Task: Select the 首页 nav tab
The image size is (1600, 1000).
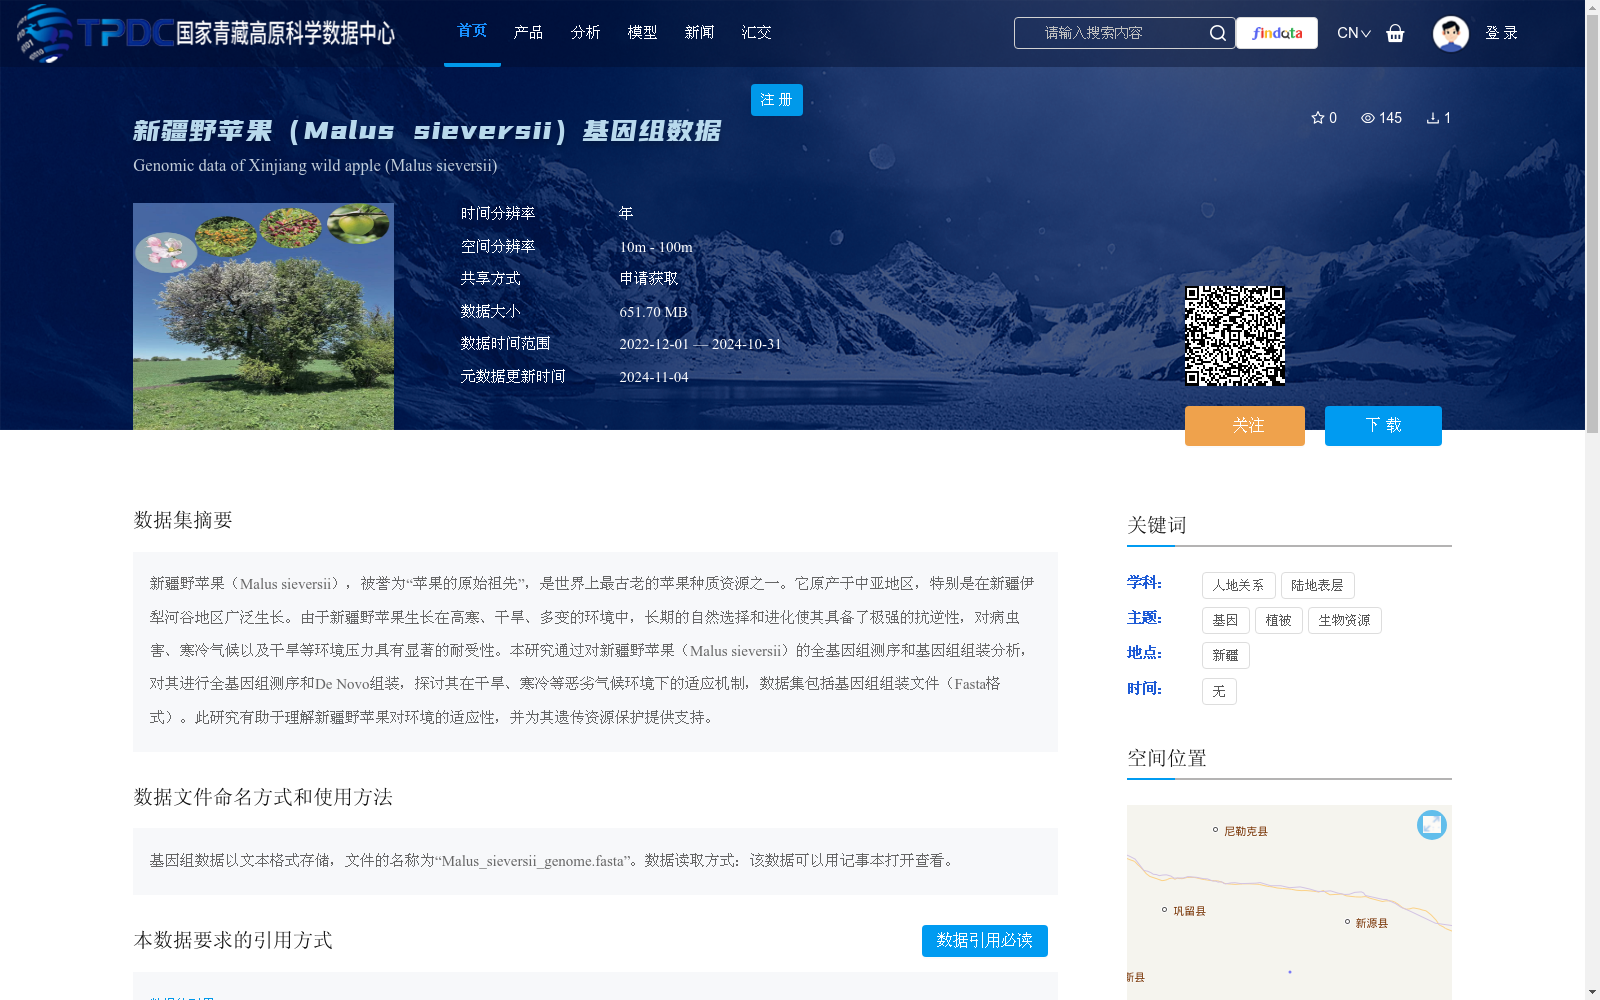Action: tap(472, 32)
